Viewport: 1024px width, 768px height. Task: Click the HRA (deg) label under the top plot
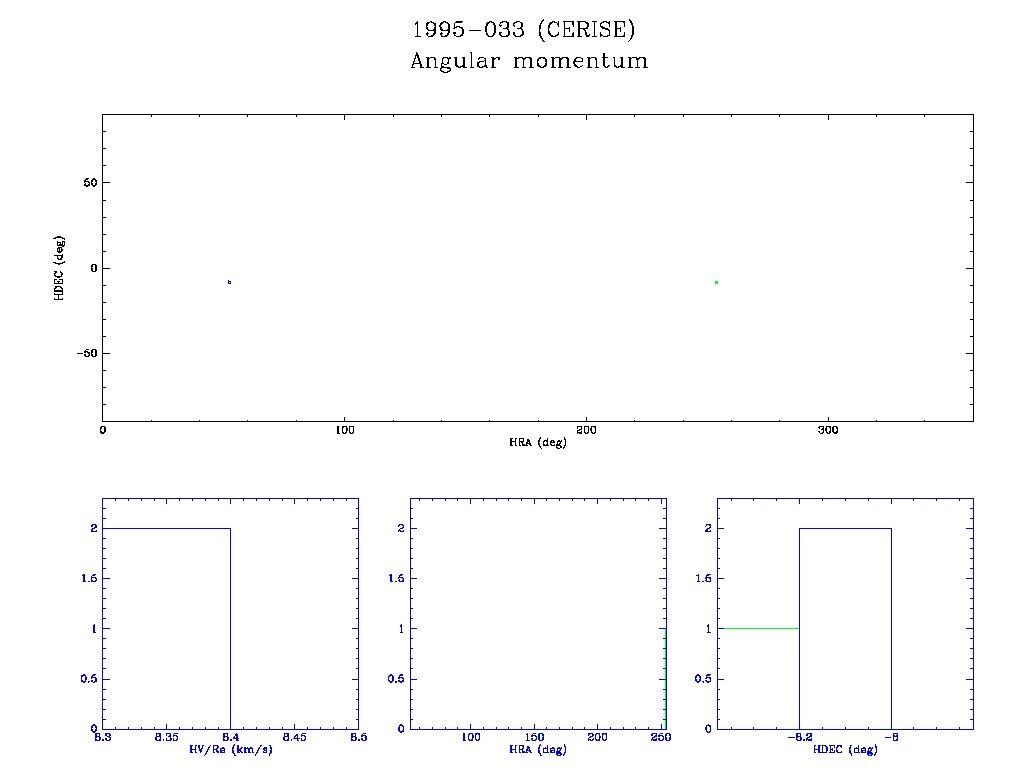click(x=538, y=442)
